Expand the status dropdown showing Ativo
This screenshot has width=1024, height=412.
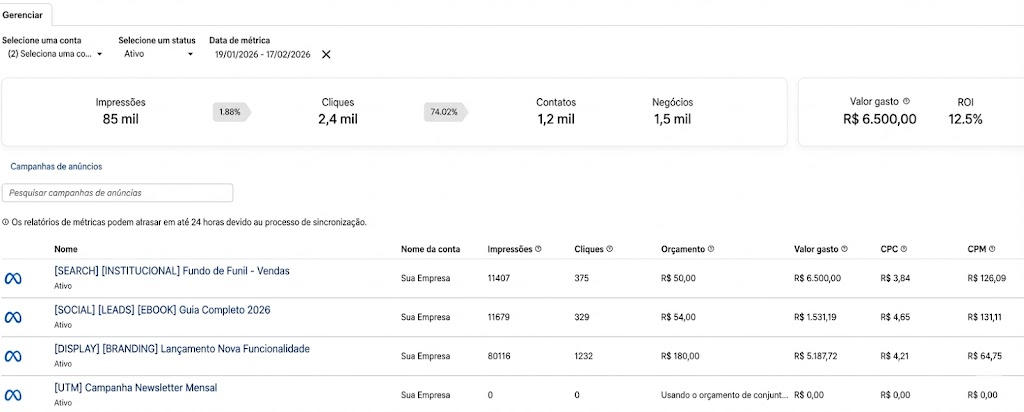(158, 54)
